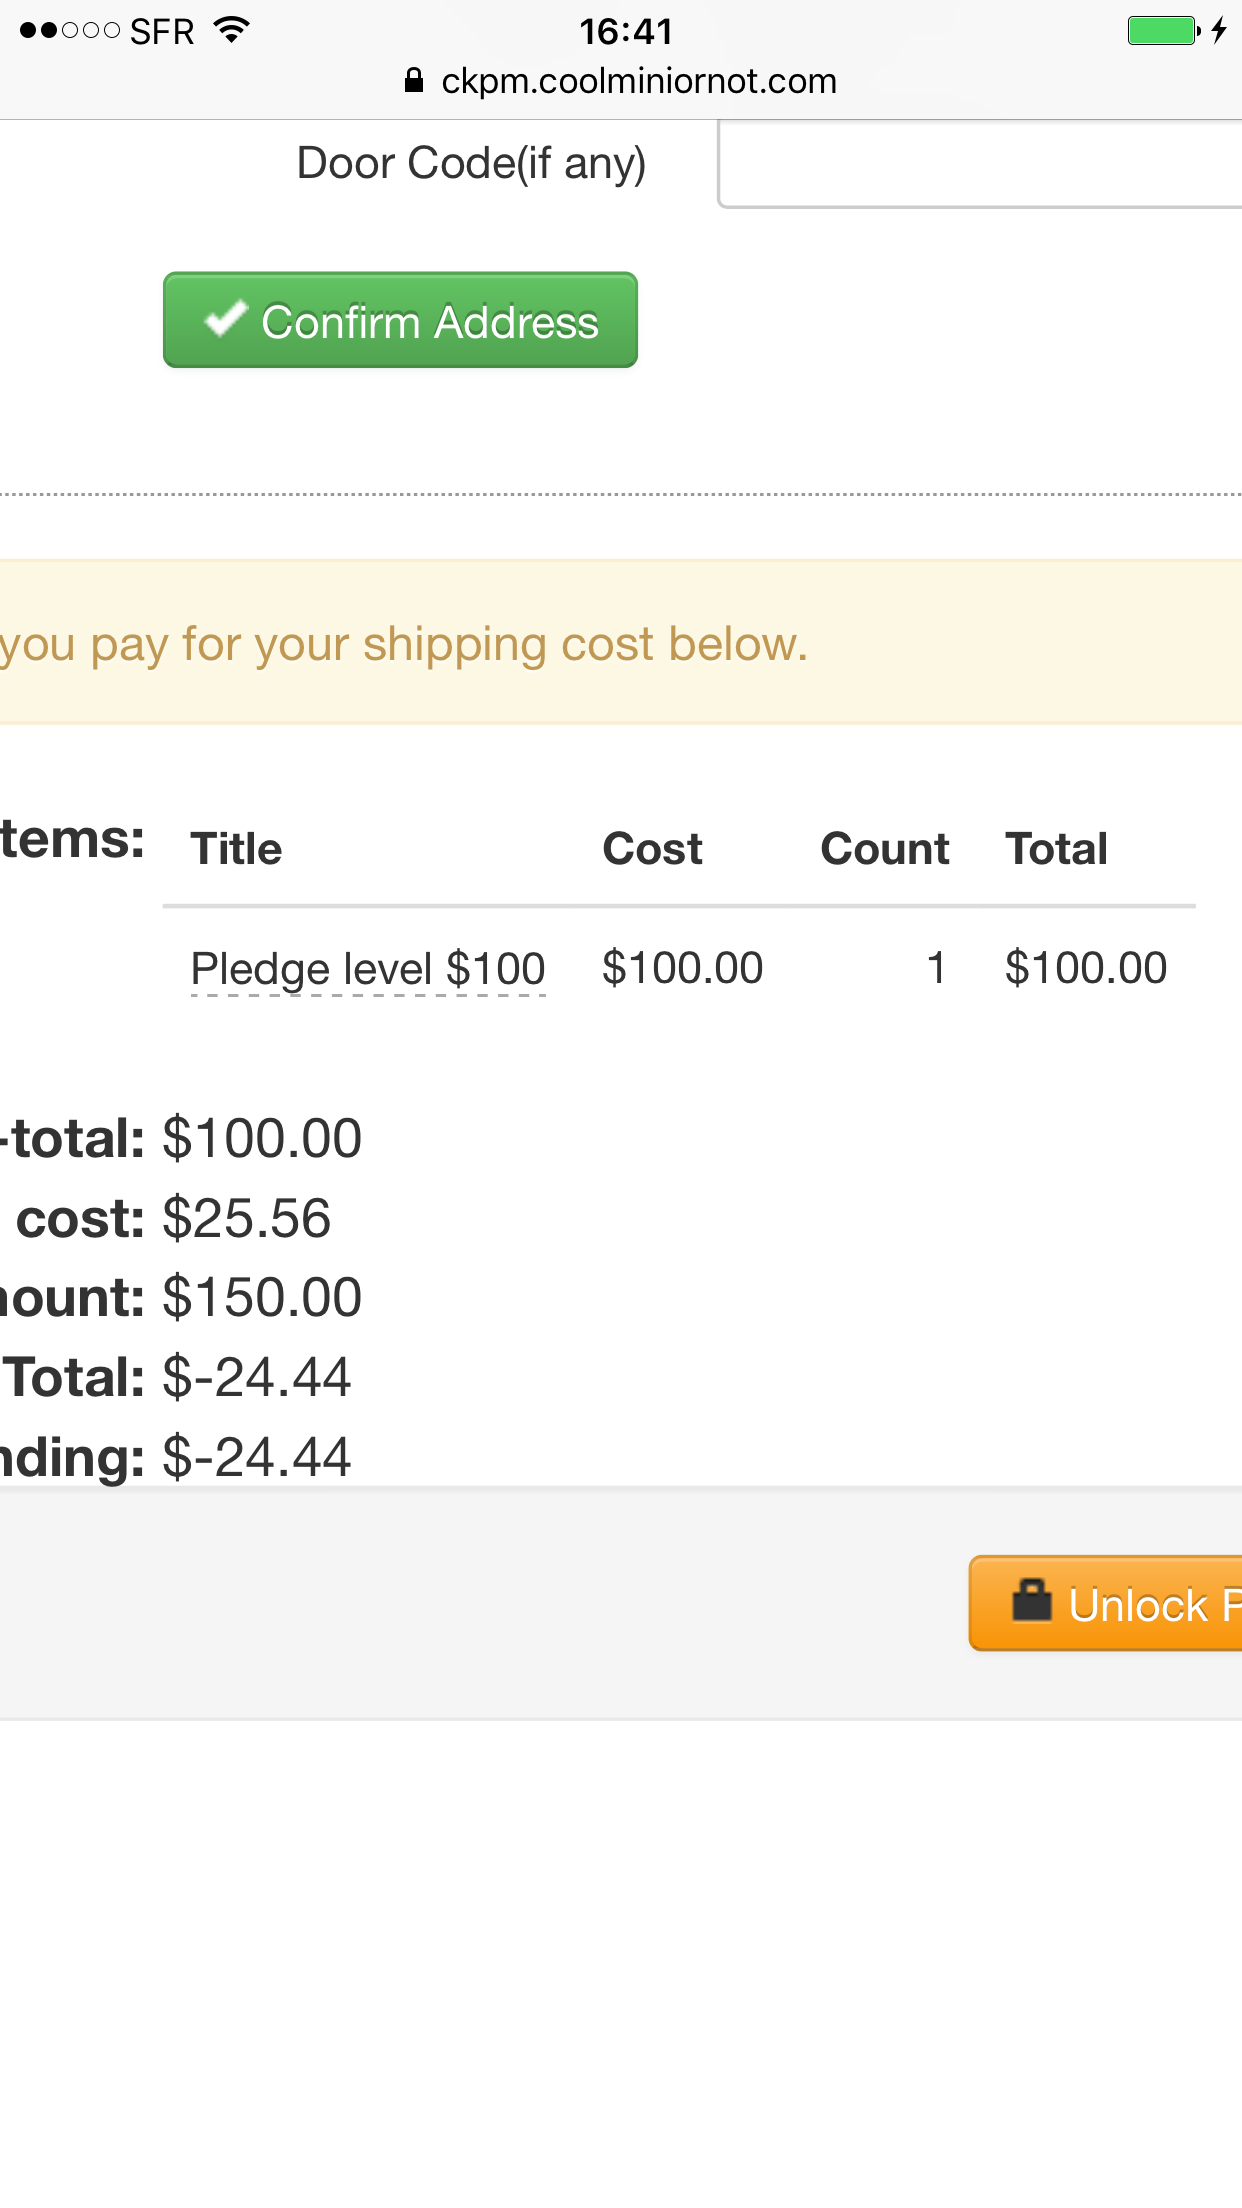The width and height of the screenshot is (1242, 2208).
Task: Tap the URL ckpm.coolminiornot.com in address bar
Action: click(639, 81)
